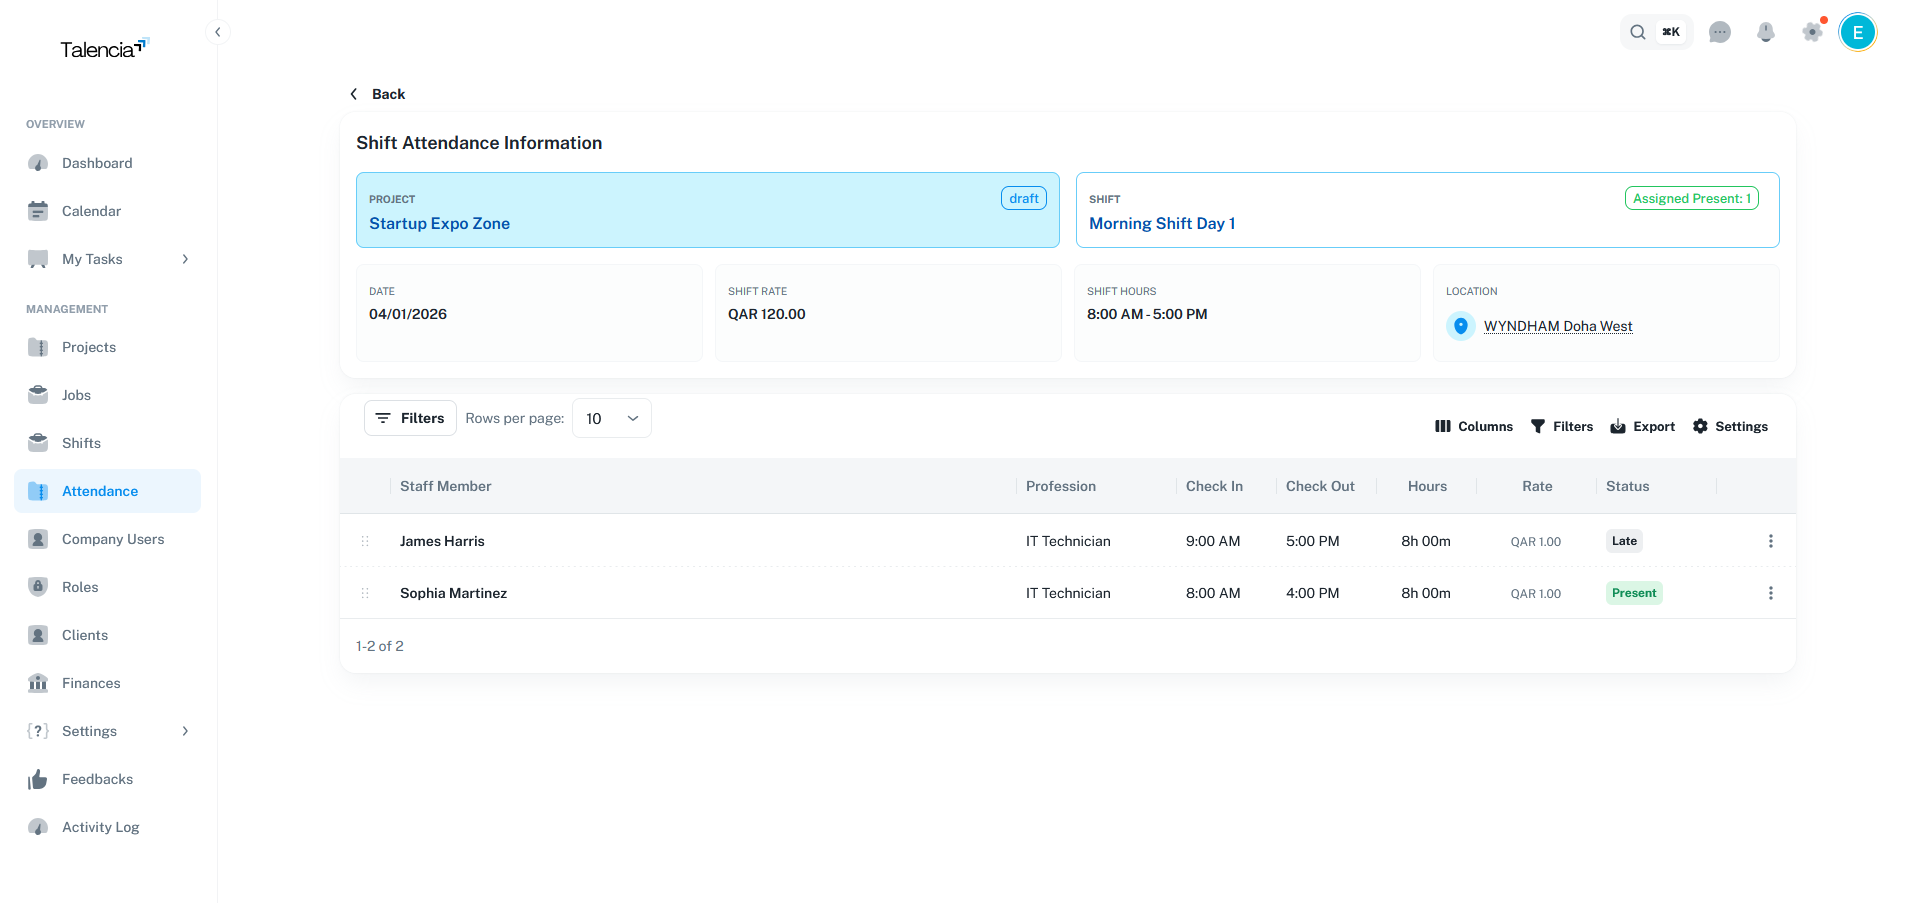Open the Columns visibility panel
1914x903 pixels.
pos(1473,426)
